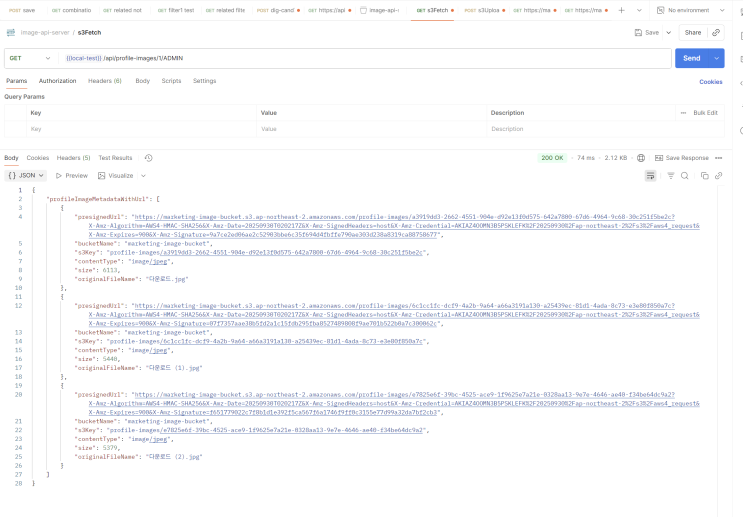The image size is (743, 517).
Task: Open the No environment dropdown
Action: [x=690, y=10]
